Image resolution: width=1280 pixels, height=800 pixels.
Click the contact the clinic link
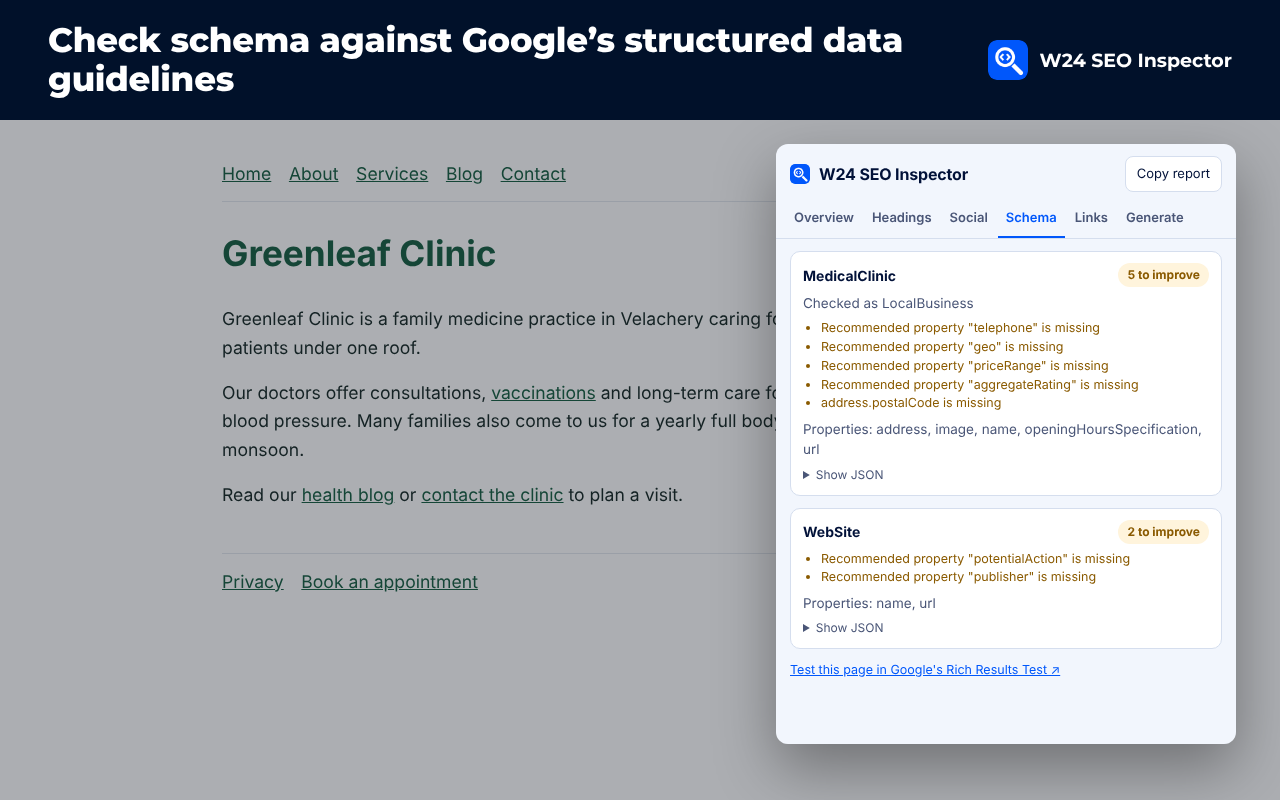492,495
